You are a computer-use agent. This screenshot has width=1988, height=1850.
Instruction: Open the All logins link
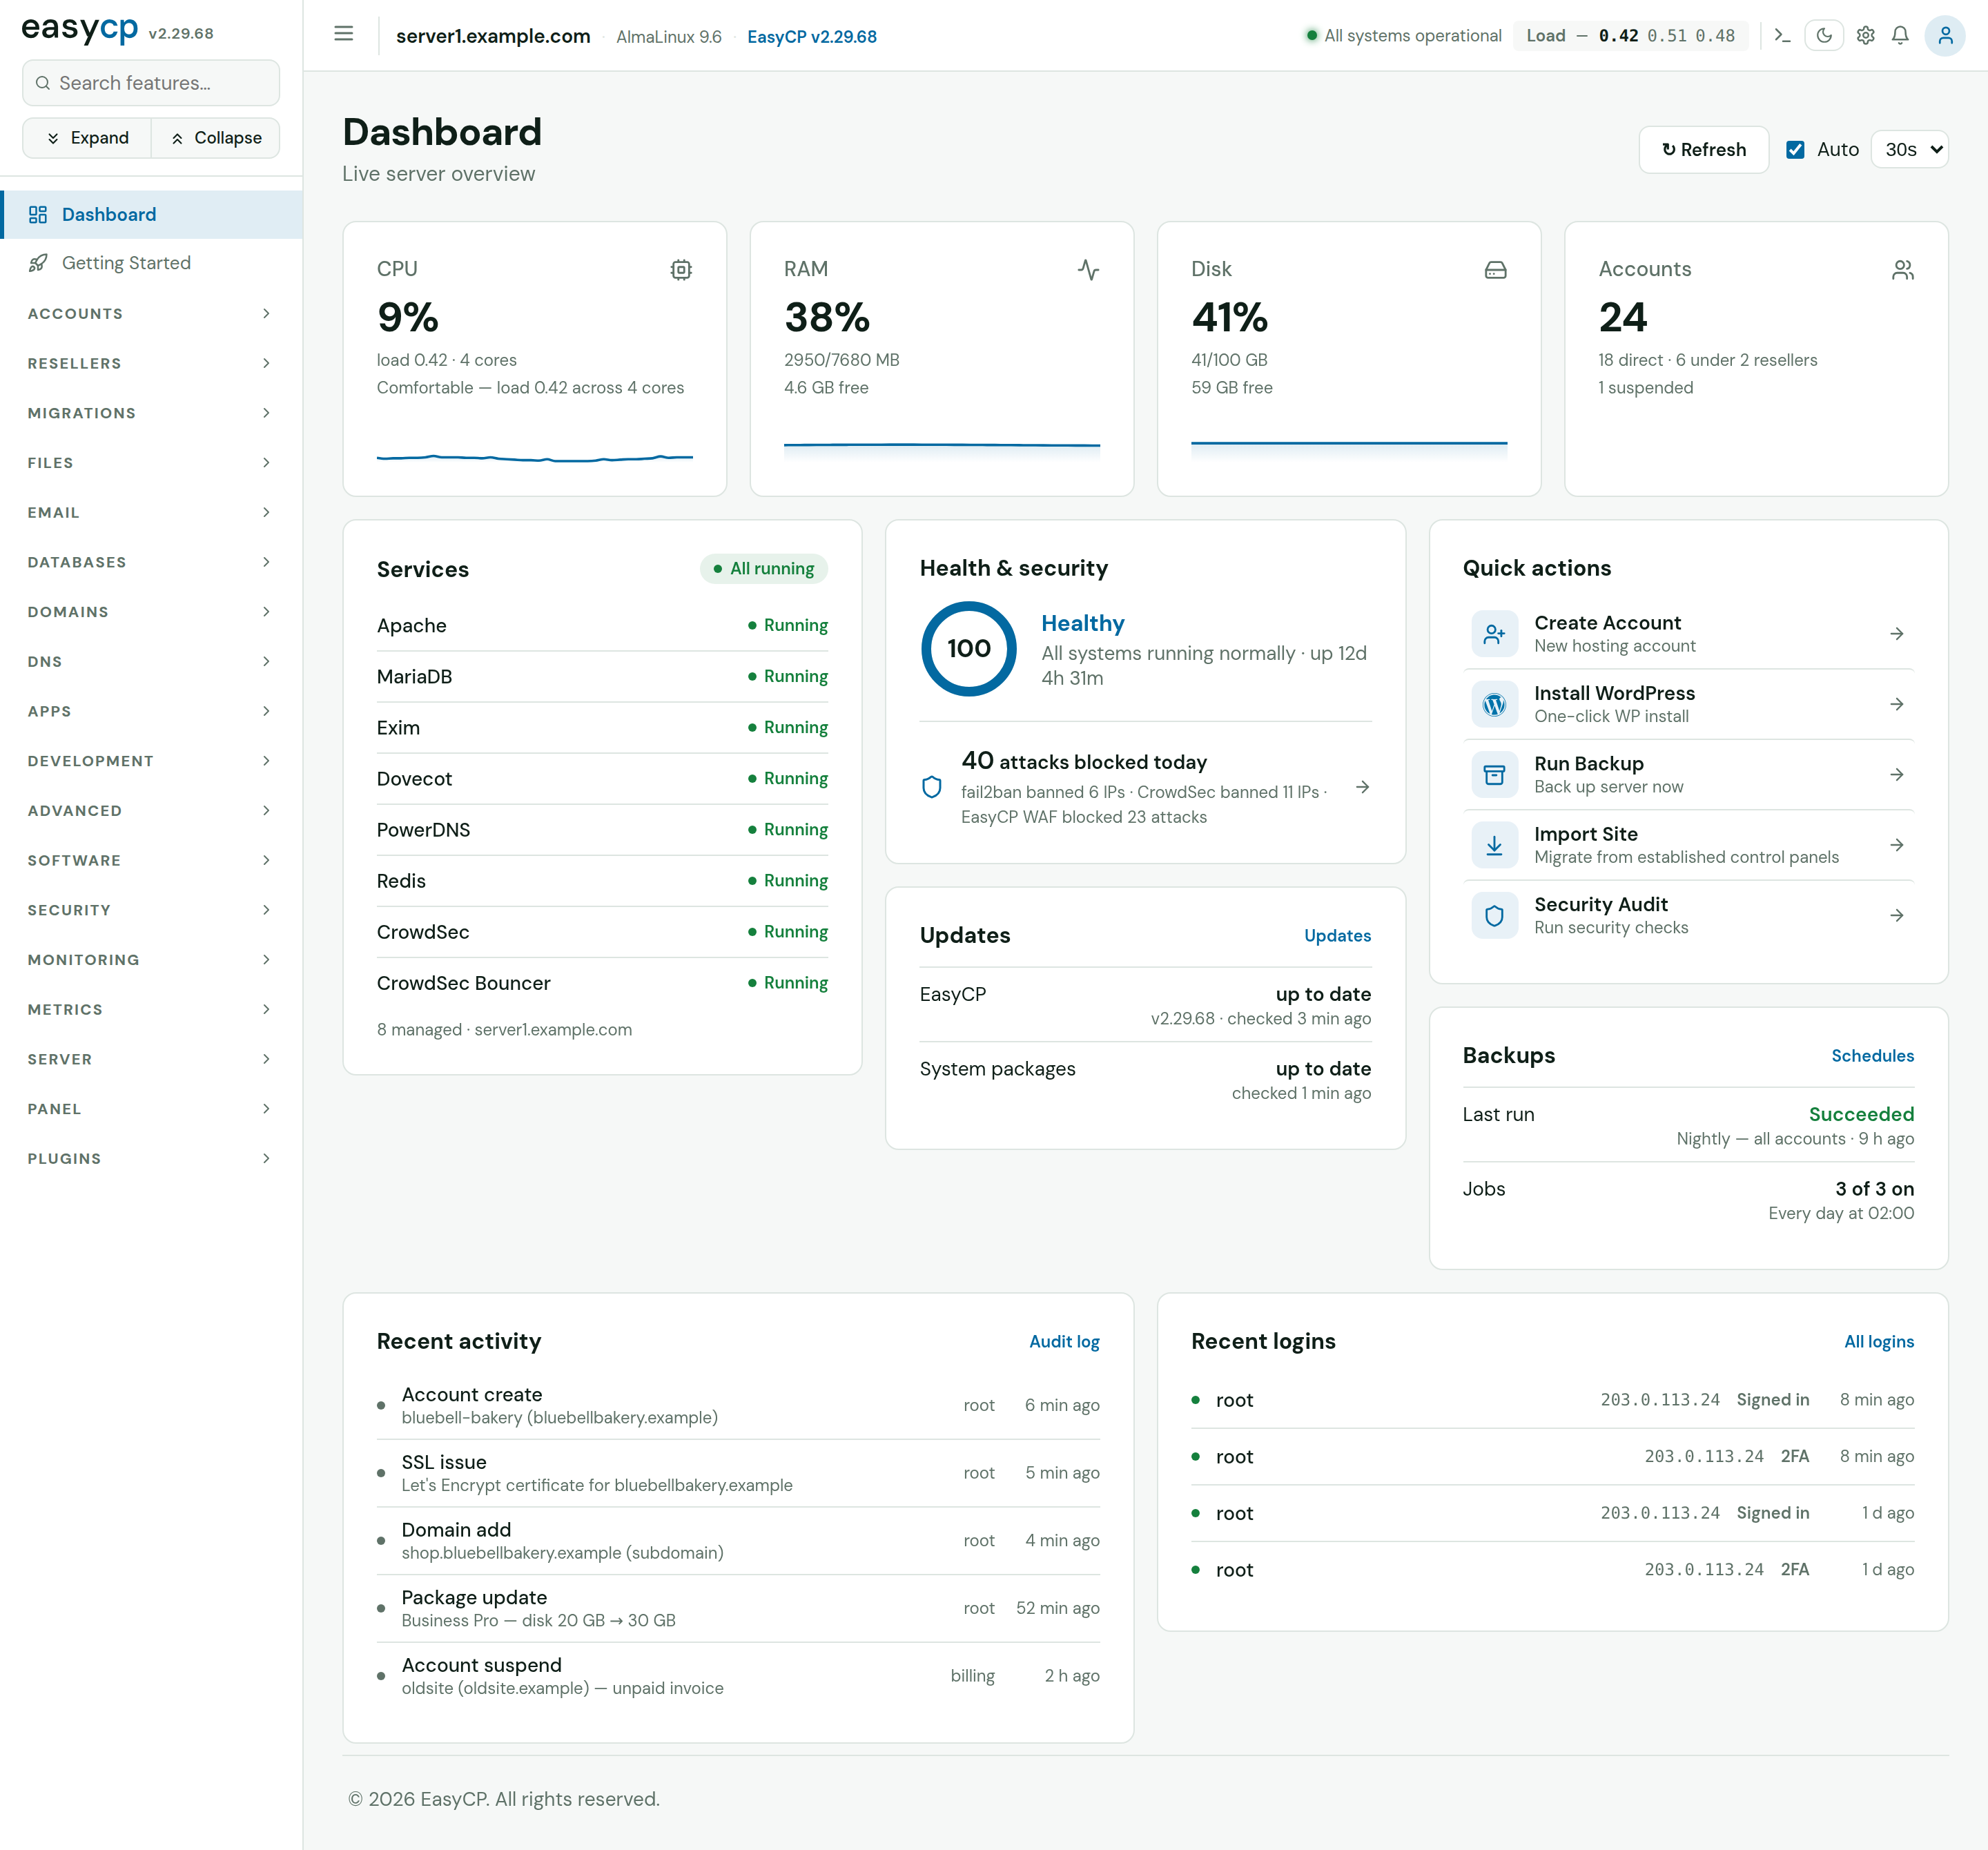tap(1879, 1342)
